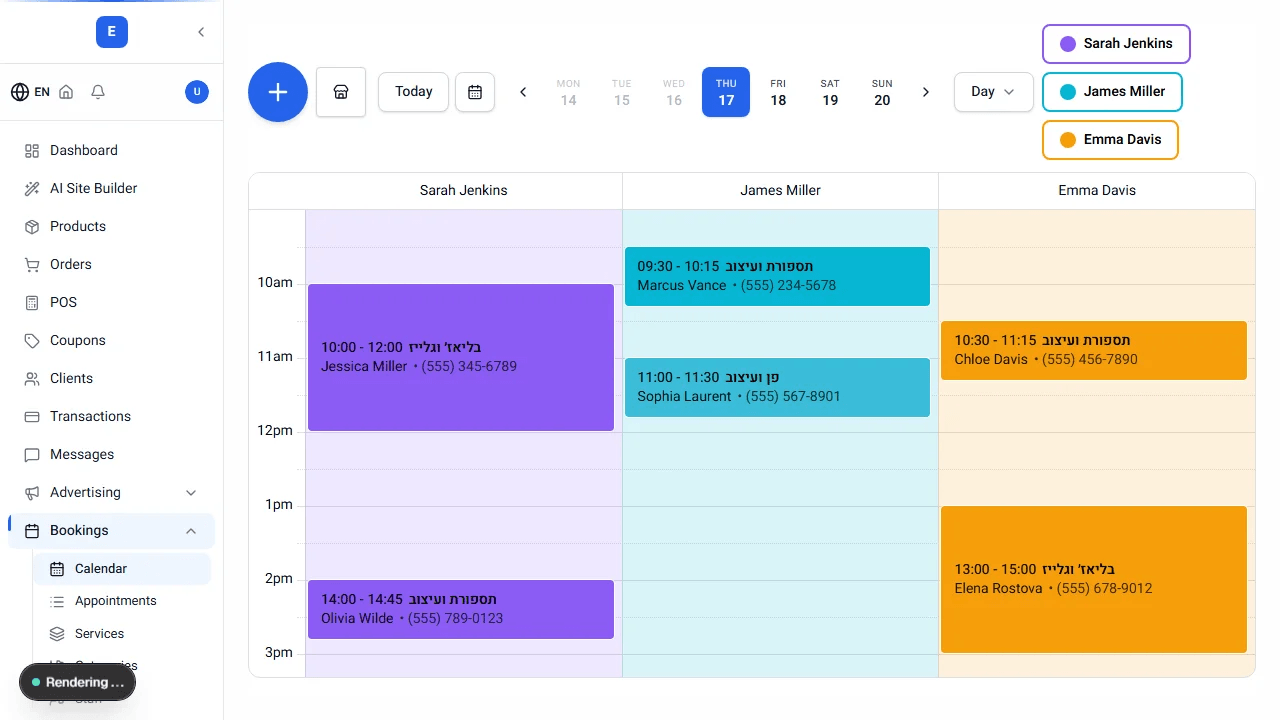Image resolution: width=1280 pixels, height=720 pixels.
Task: Open Marcus Vance's 09:30 appointment
Action: [777, 277]
